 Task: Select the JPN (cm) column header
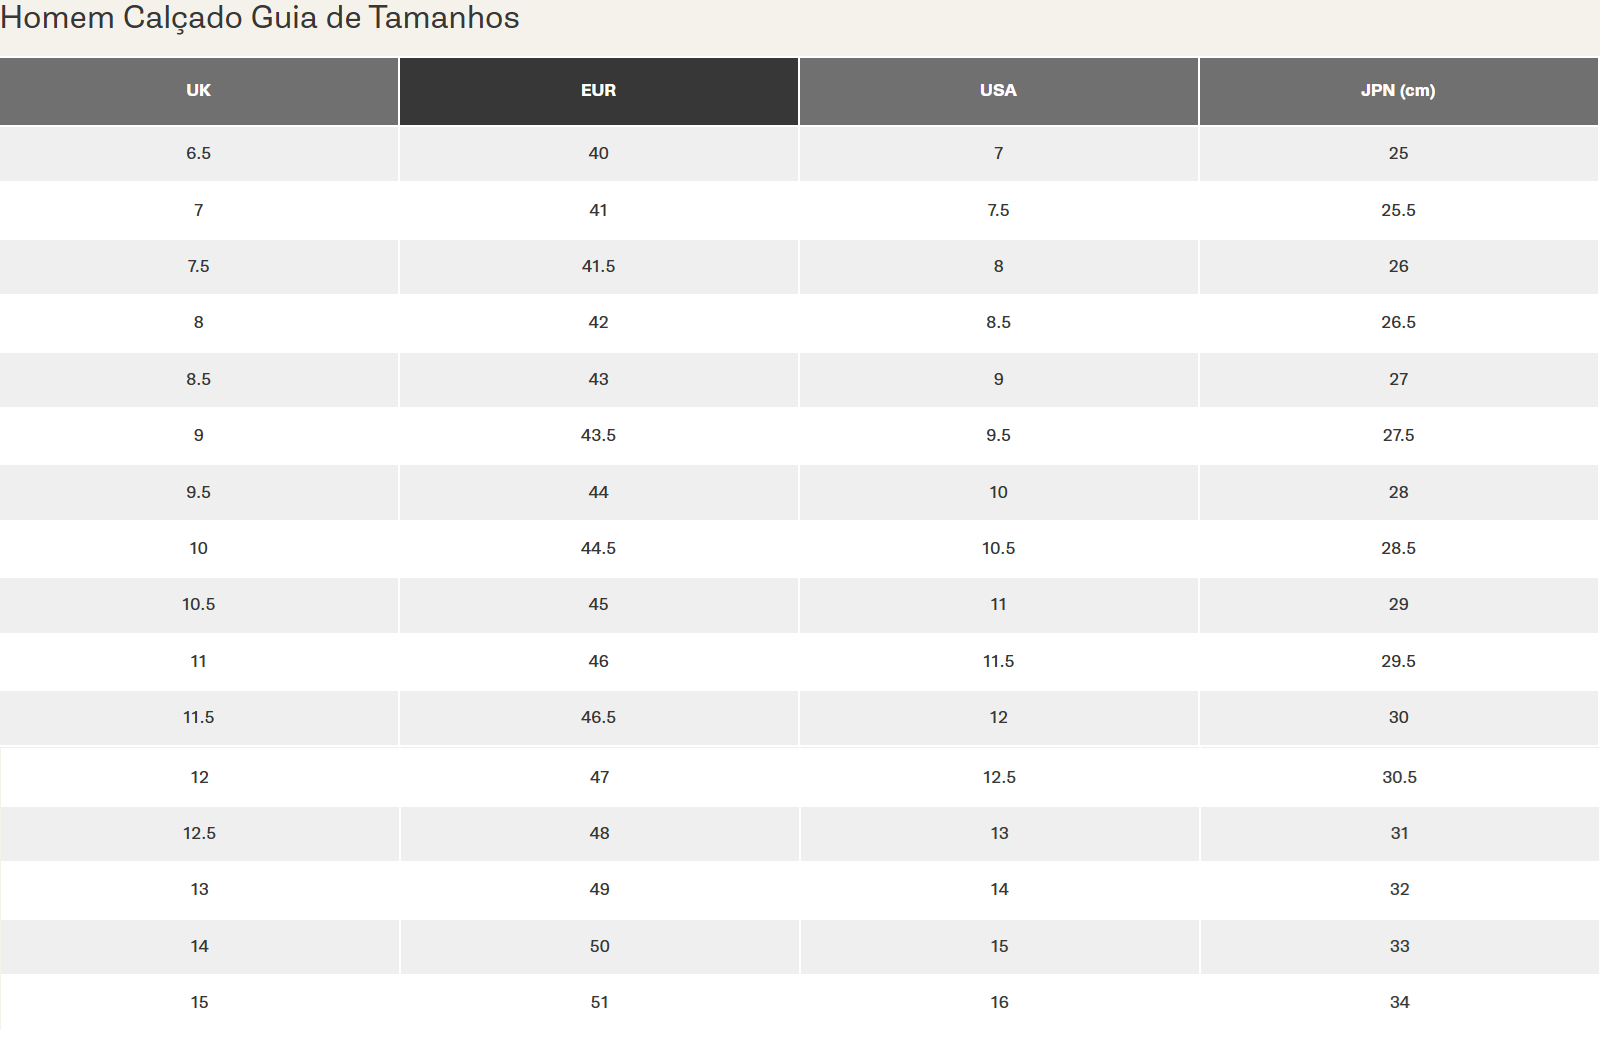pyautogui.click(x=1397, y=91)
